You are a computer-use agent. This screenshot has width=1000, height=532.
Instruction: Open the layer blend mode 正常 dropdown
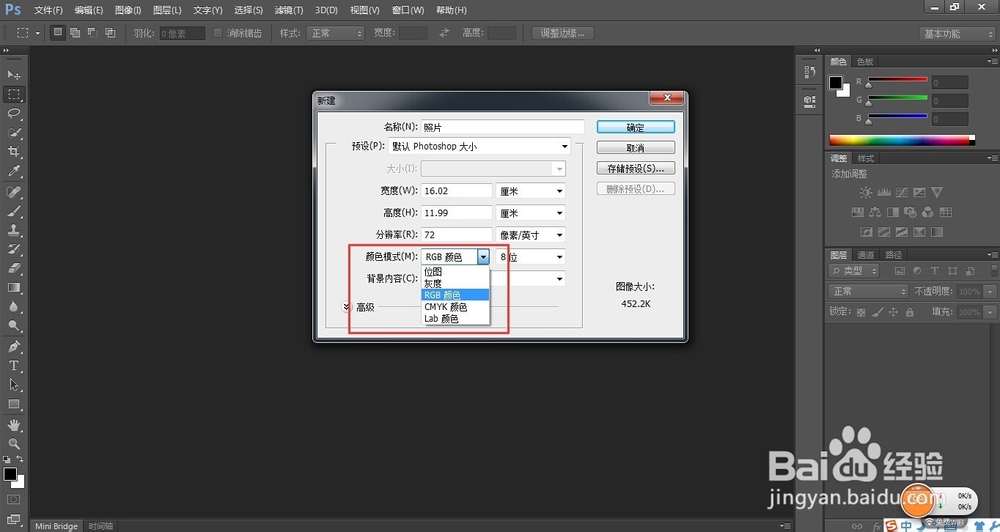click(869, 291)
